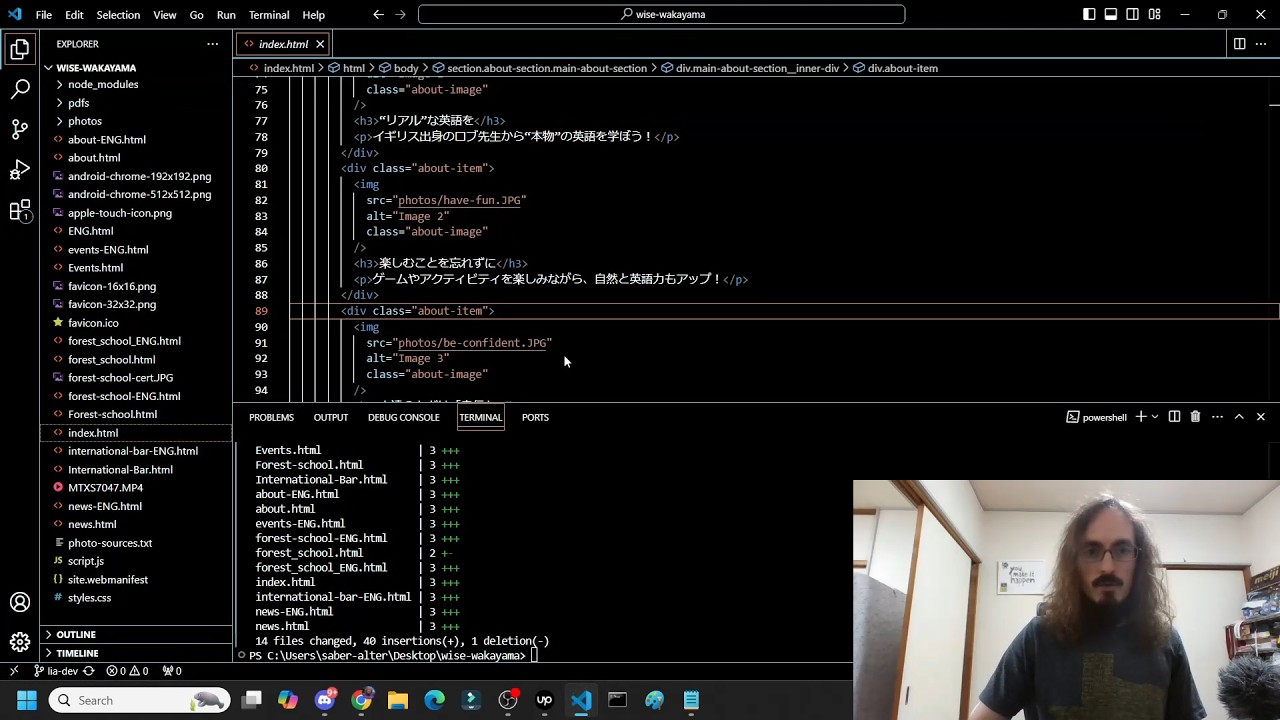Open the Windows Start menu
This screenshot has height=720, width=1280.
26,700
